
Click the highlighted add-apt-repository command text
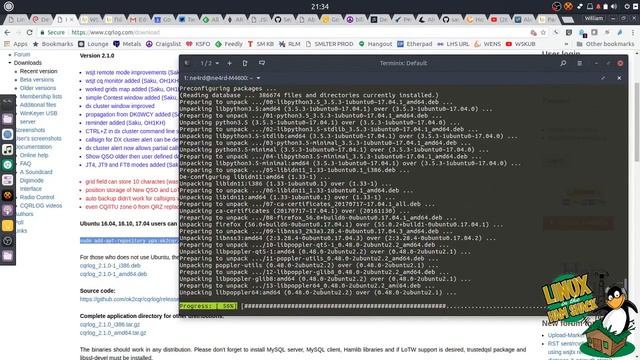click(129, 240)
